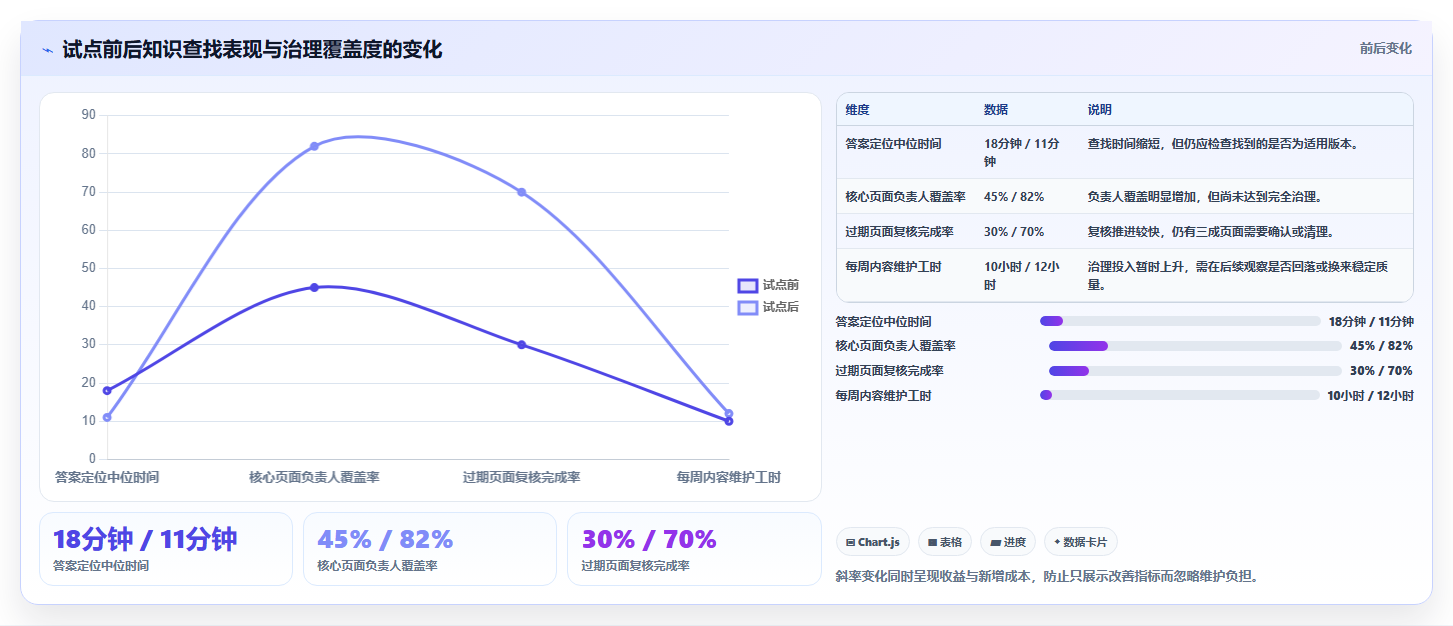Click the 前后变化 label in header

[x=1385, y=48]
